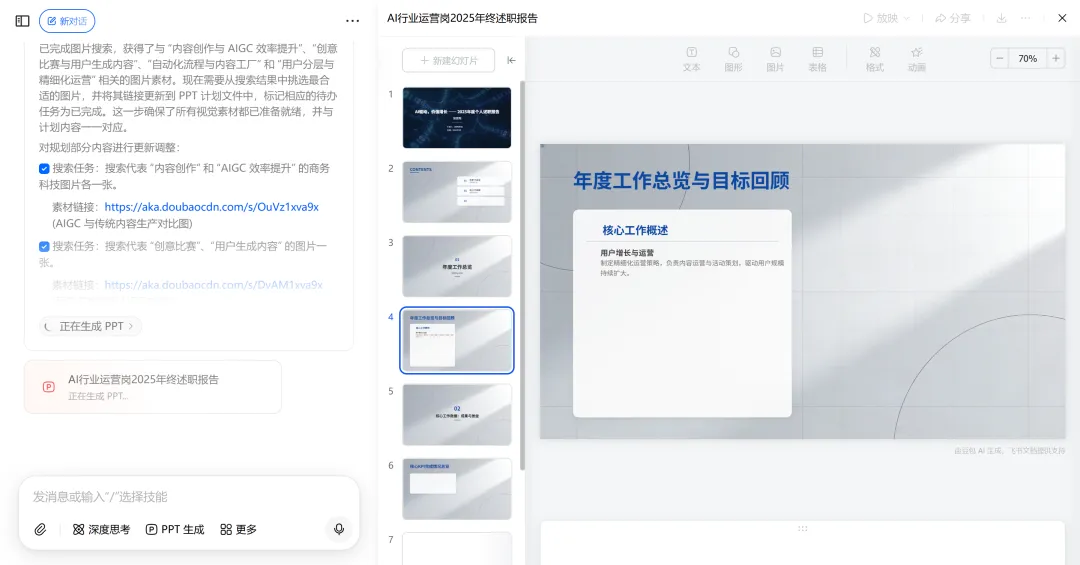Close the presentation preview panel

[x=1062, y=19]
